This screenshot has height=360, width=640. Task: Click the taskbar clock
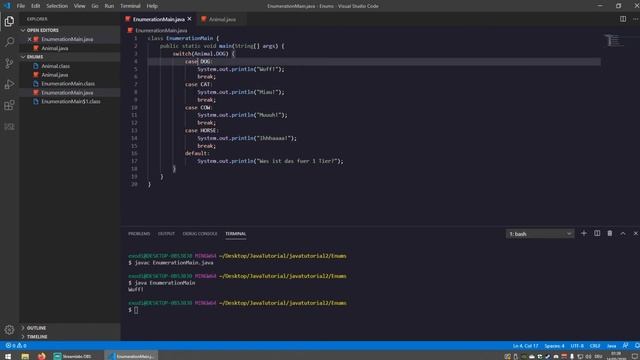tap(616, 356)
